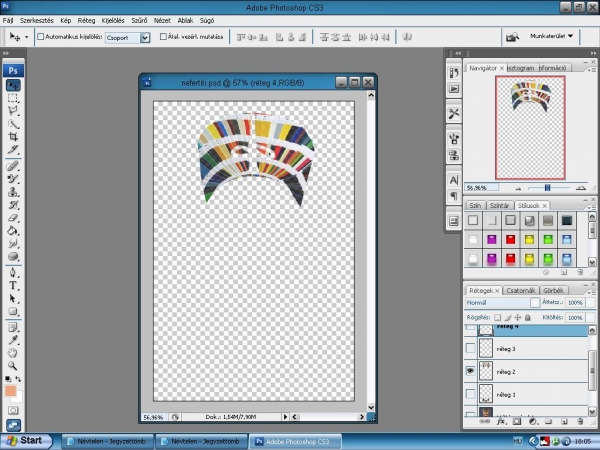600x450 pixels.
Task: Select the Lasso tool
Action: (13, 111)
